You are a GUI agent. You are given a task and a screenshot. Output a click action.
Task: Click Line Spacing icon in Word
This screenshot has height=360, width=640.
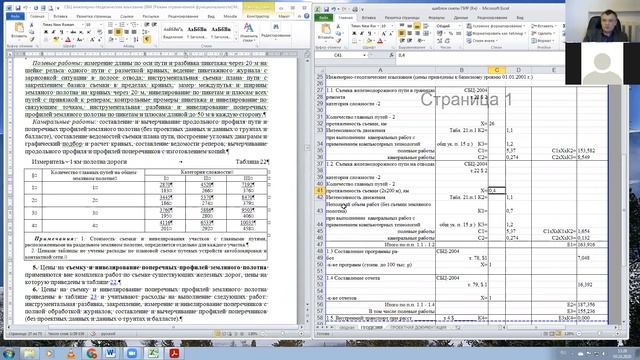[146, 32]
